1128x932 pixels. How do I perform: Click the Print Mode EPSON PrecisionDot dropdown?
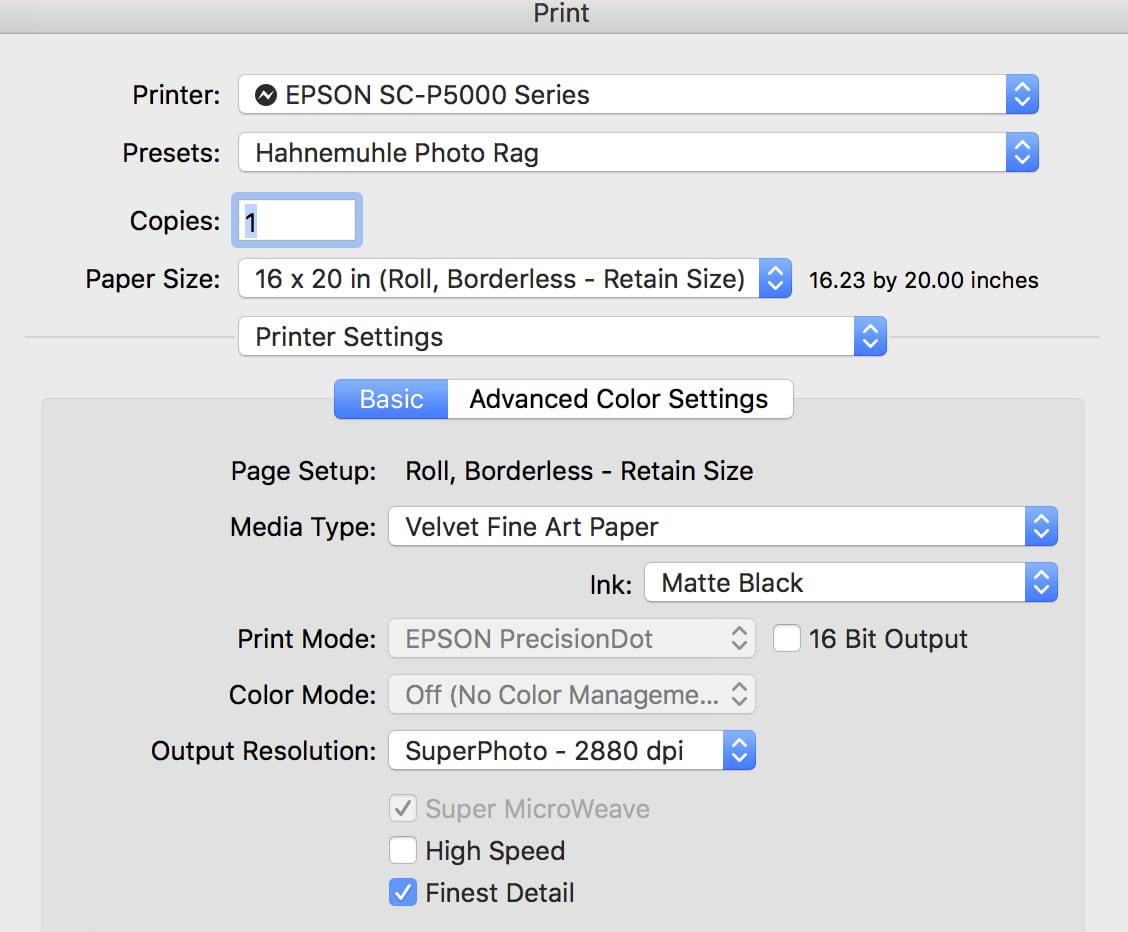[x=571, y=639]
